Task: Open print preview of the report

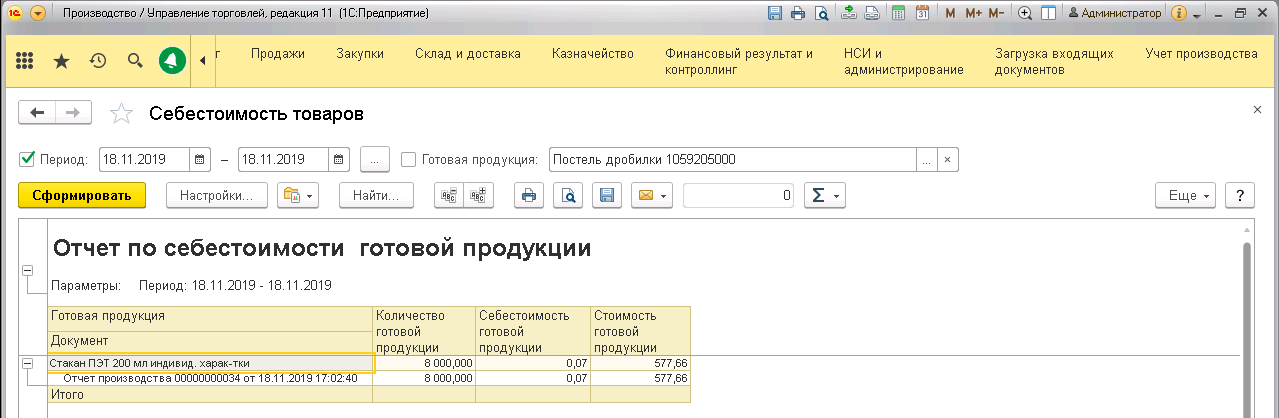Action: (x=567, y=196)
